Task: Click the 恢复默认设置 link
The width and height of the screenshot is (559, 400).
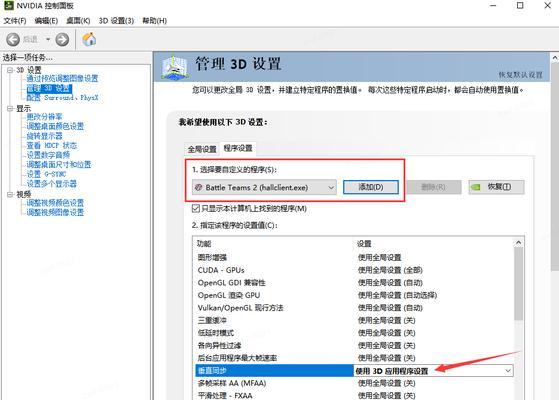Action: [520, 75]
